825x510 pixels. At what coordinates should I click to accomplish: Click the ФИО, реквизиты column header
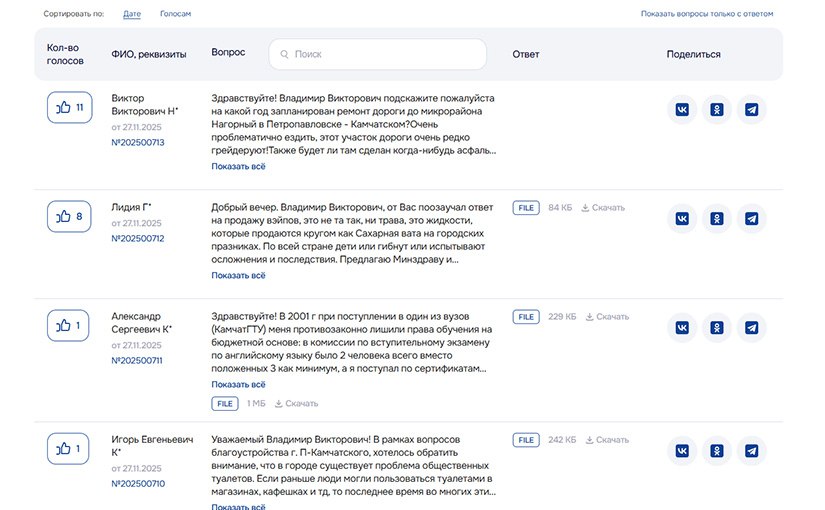[x=149, y=54]
